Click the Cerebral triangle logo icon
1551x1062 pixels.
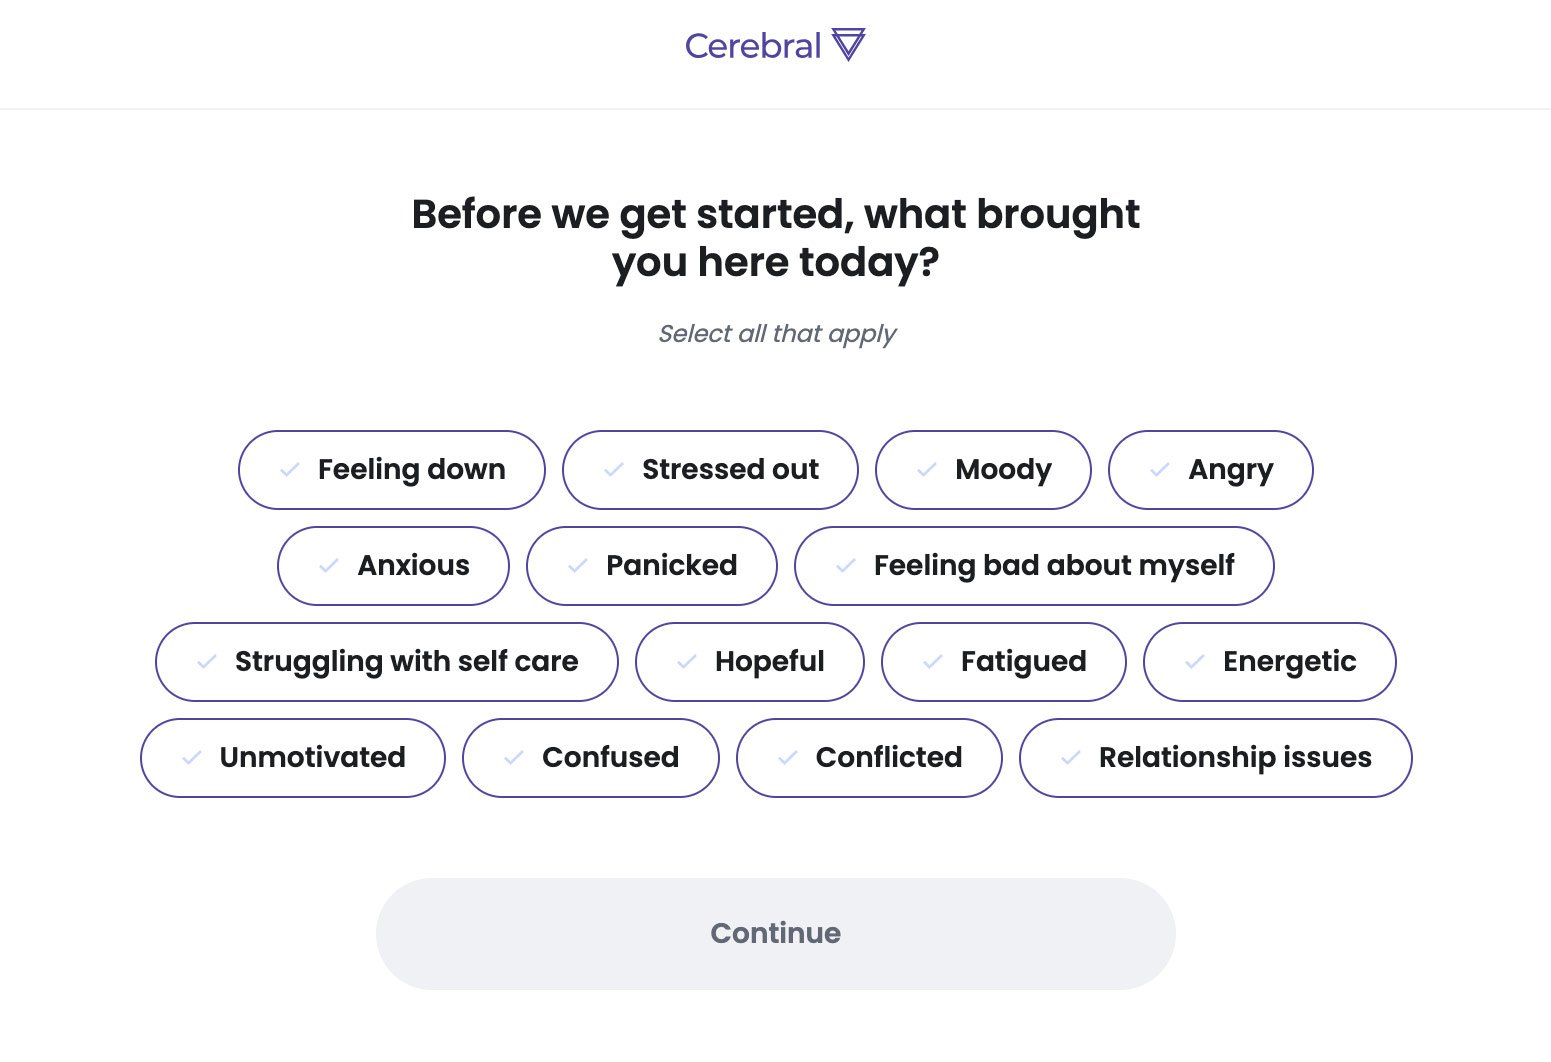click(848, 45)
